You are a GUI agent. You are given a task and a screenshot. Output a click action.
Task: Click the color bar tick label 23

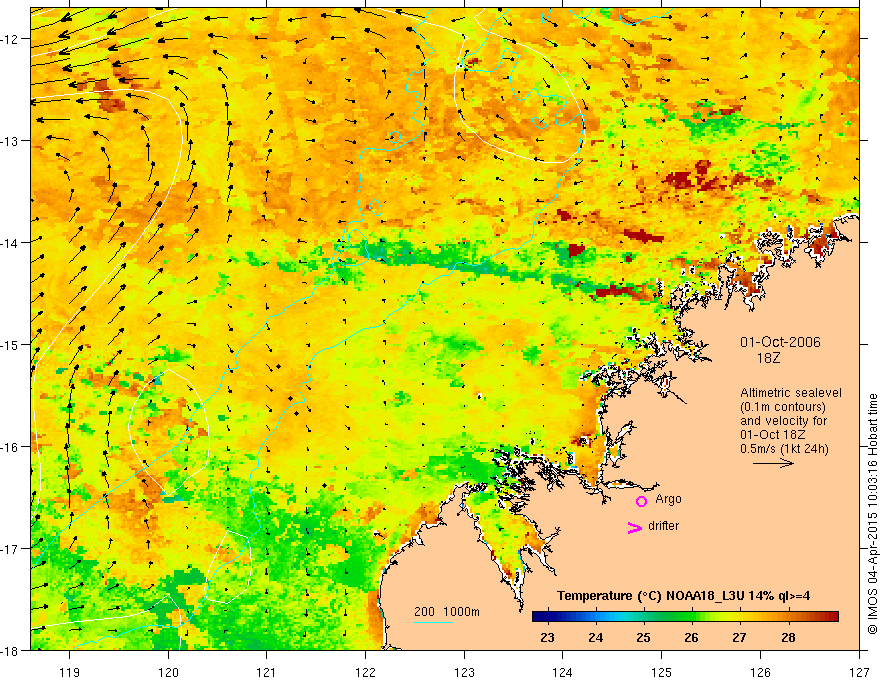(547, 637)
